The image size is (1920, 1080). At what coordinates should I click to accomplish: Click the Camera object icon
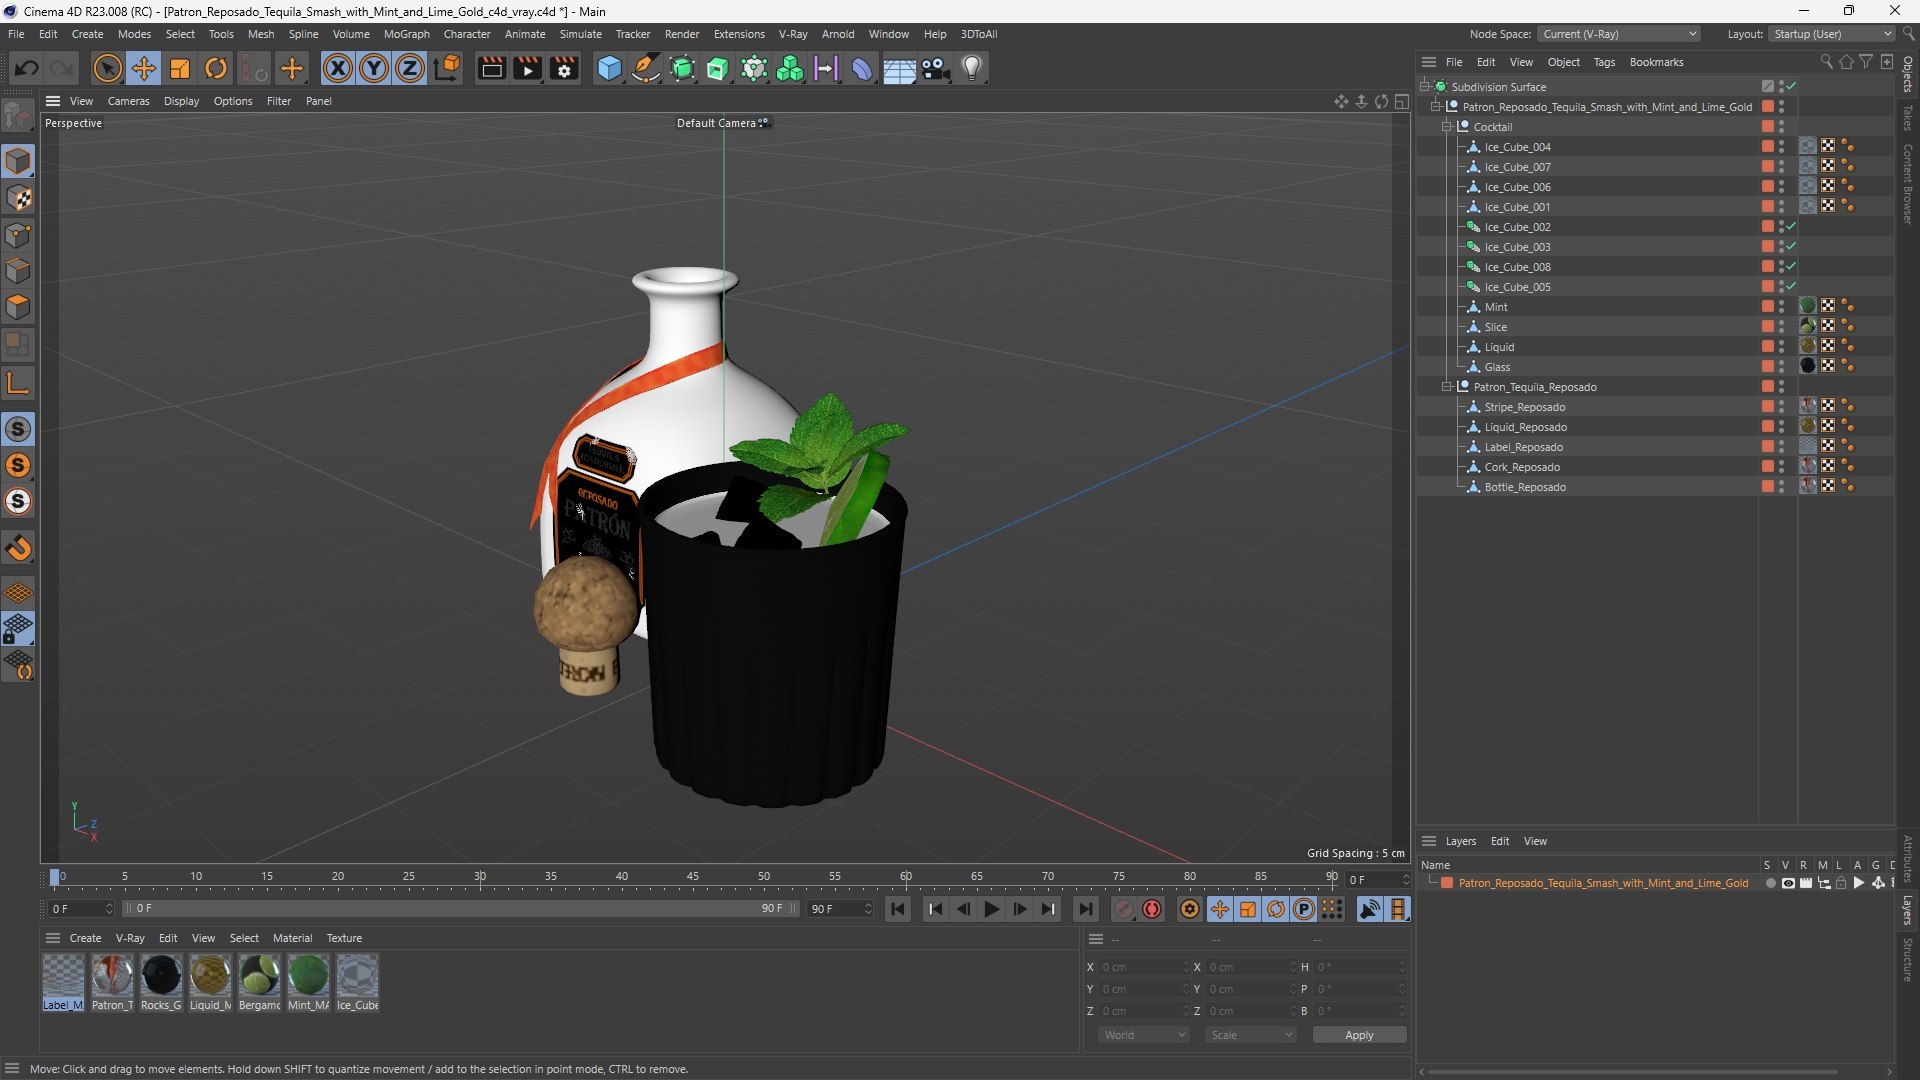pyautogui.click(x=936, y=68)
